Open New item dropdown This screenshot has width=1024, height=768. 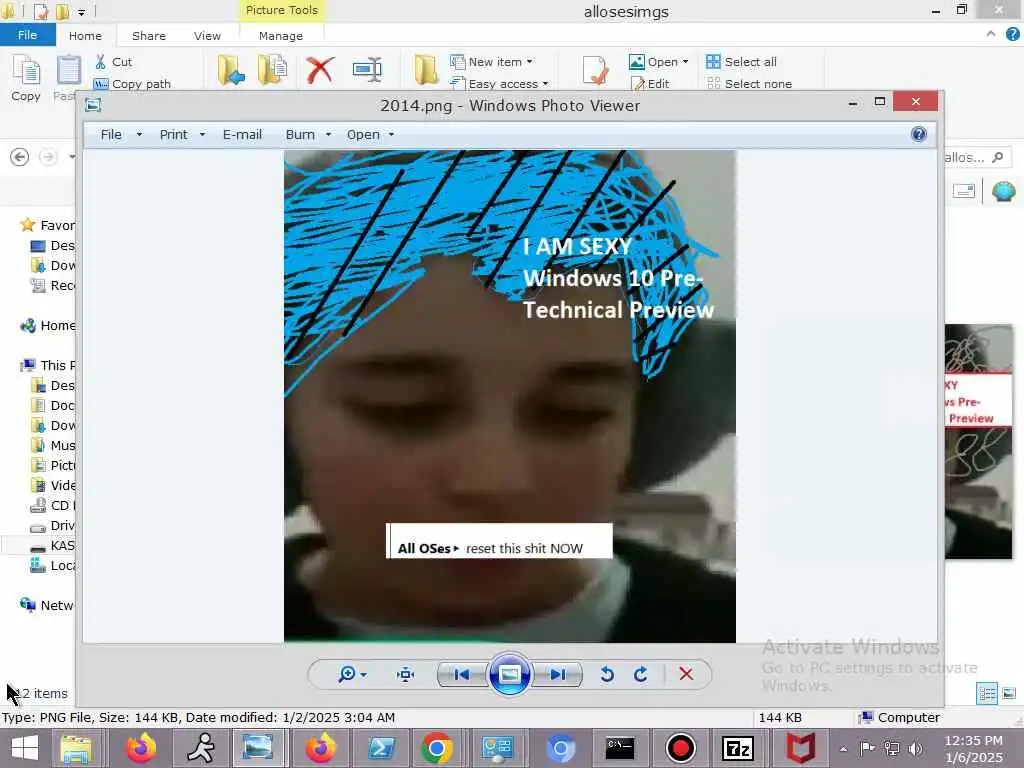pos(492,62)
